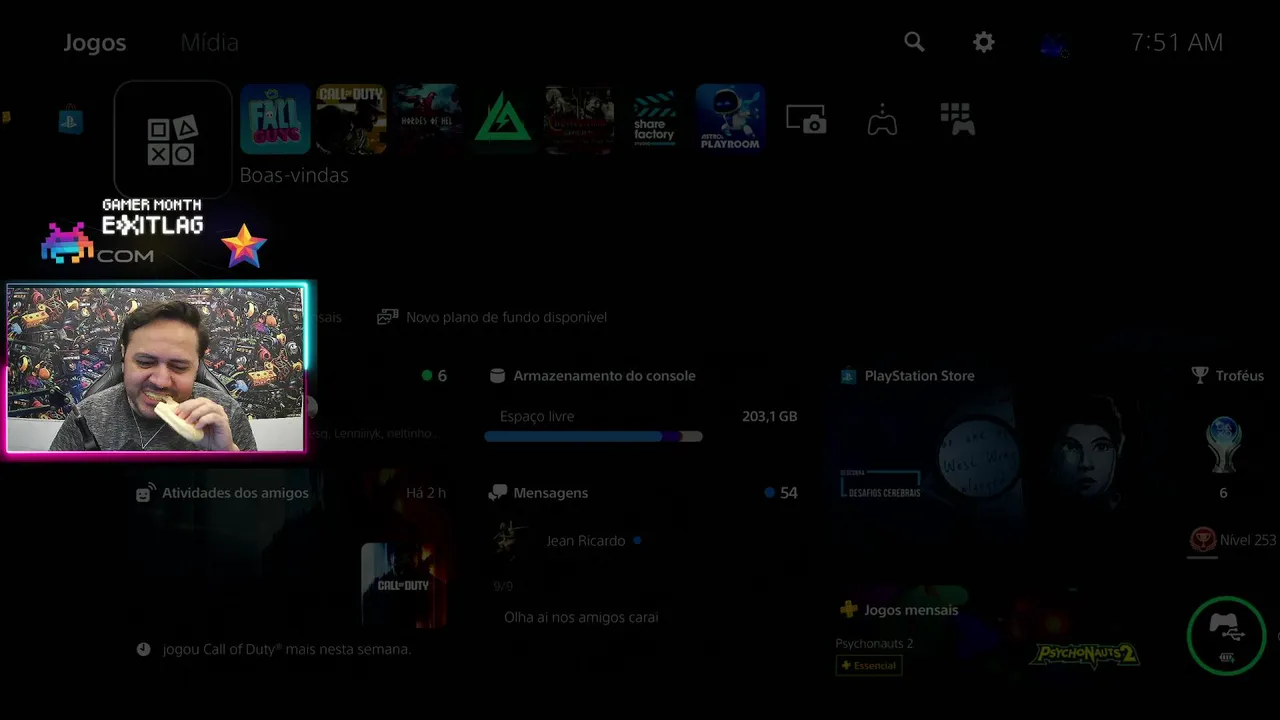
Task: Click the platinum trophy icon
Action: pos(1223,443)
